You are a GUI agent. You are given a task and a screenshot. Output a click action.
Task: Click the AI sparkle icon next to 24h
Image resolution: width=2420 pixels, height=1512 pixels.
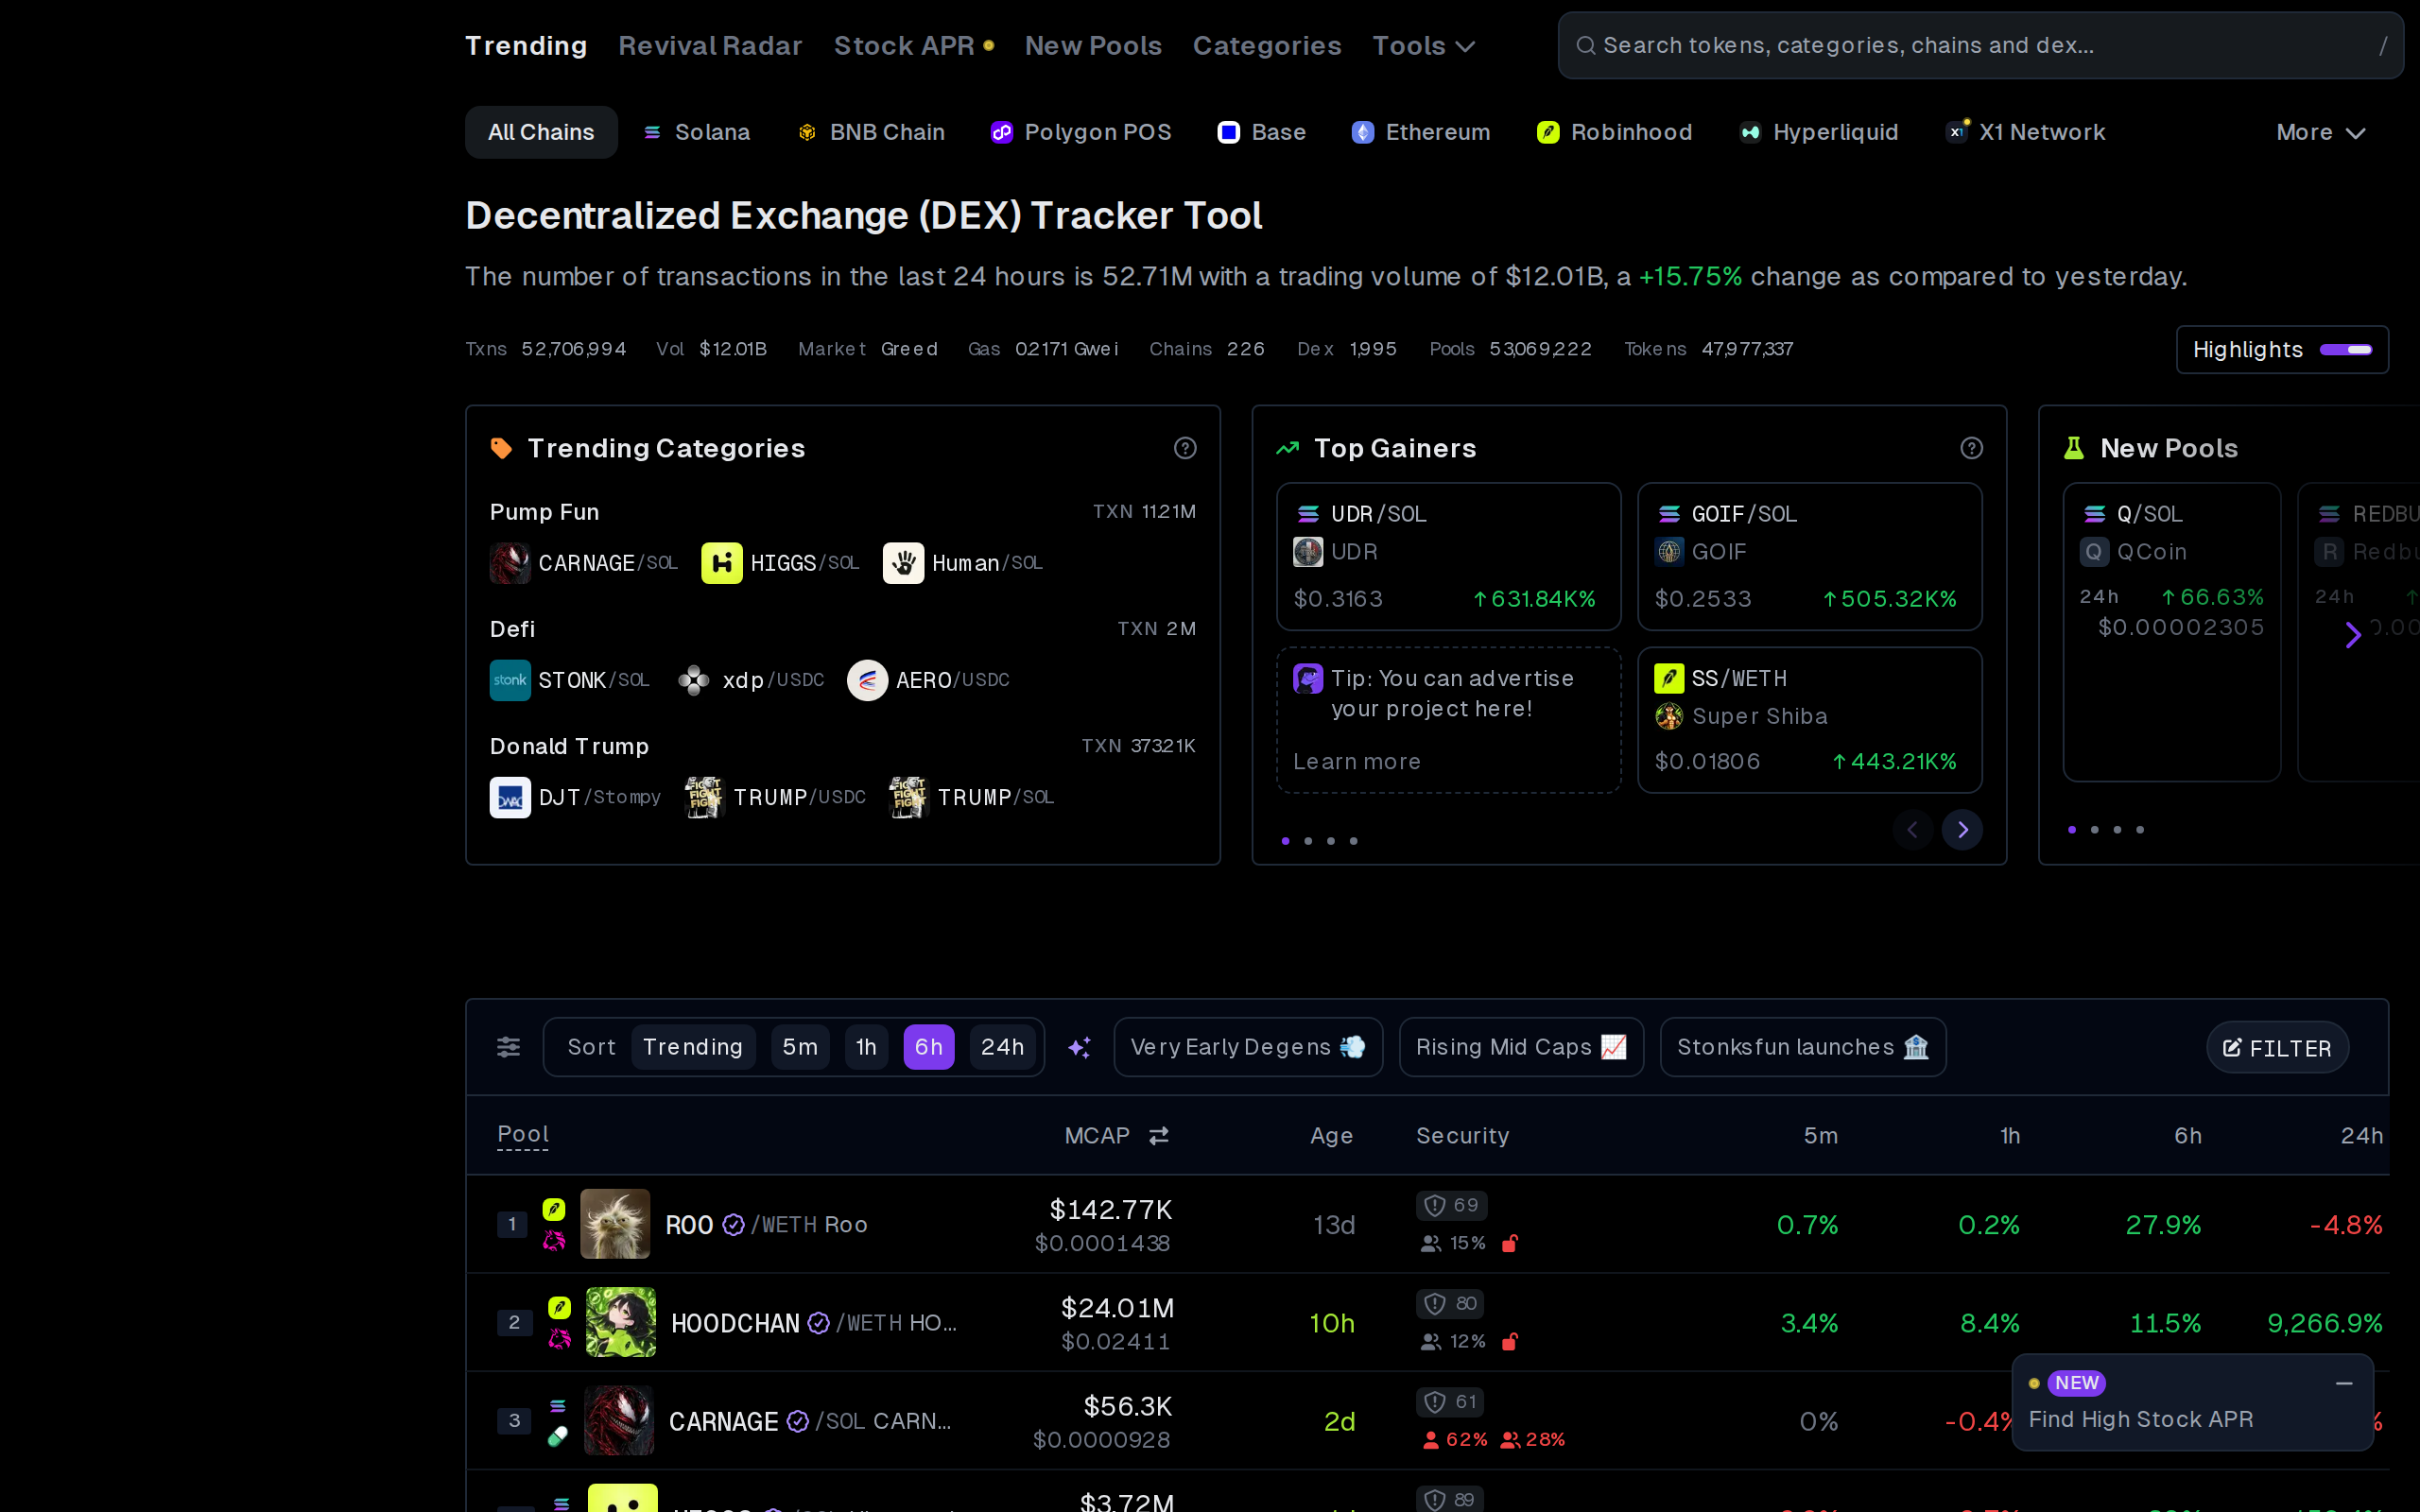(x=1079, y=1048)
